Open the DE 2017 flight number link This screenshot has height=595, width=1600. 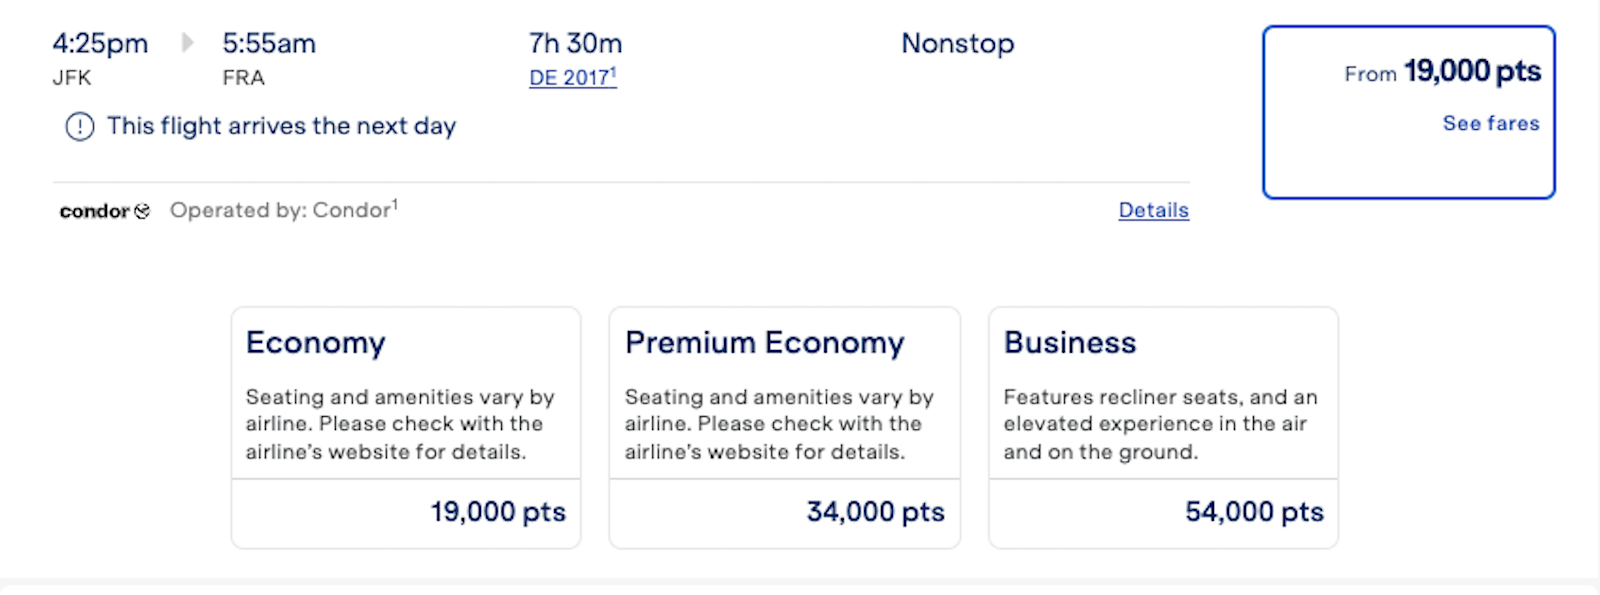(x=573, y=78)
